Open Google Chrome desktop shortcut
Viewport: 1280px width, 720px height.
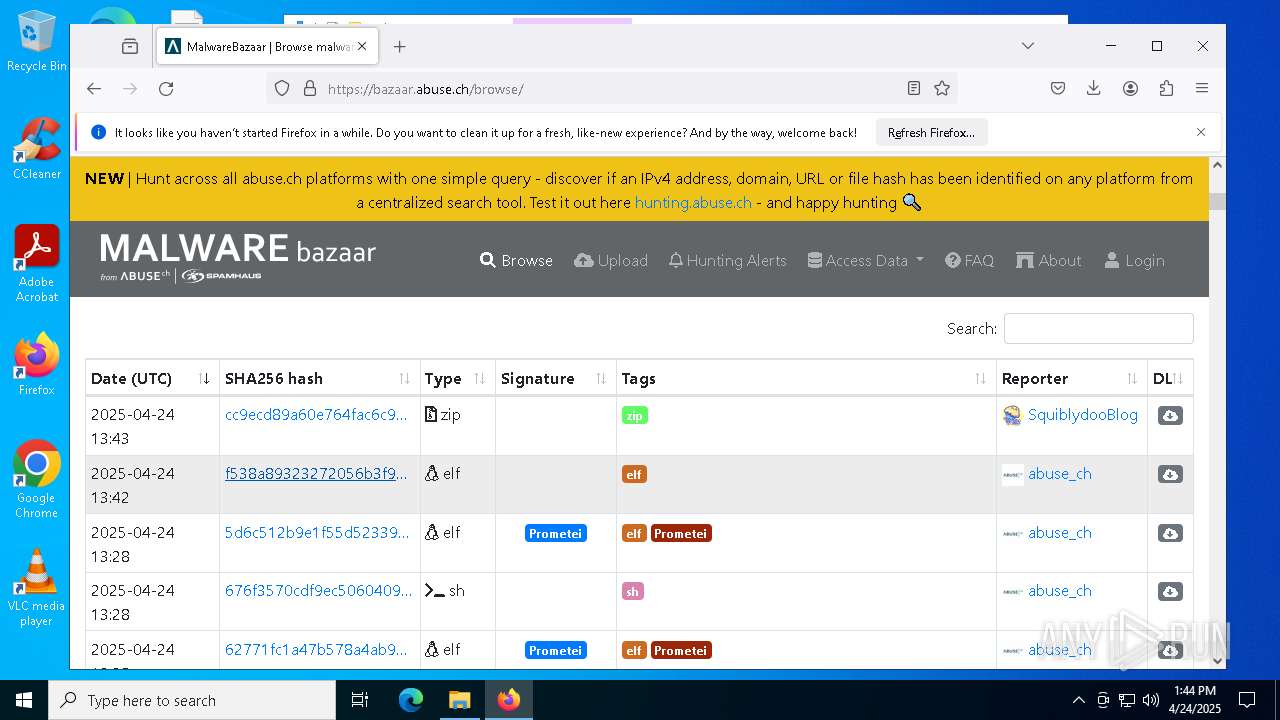point(37,480)
